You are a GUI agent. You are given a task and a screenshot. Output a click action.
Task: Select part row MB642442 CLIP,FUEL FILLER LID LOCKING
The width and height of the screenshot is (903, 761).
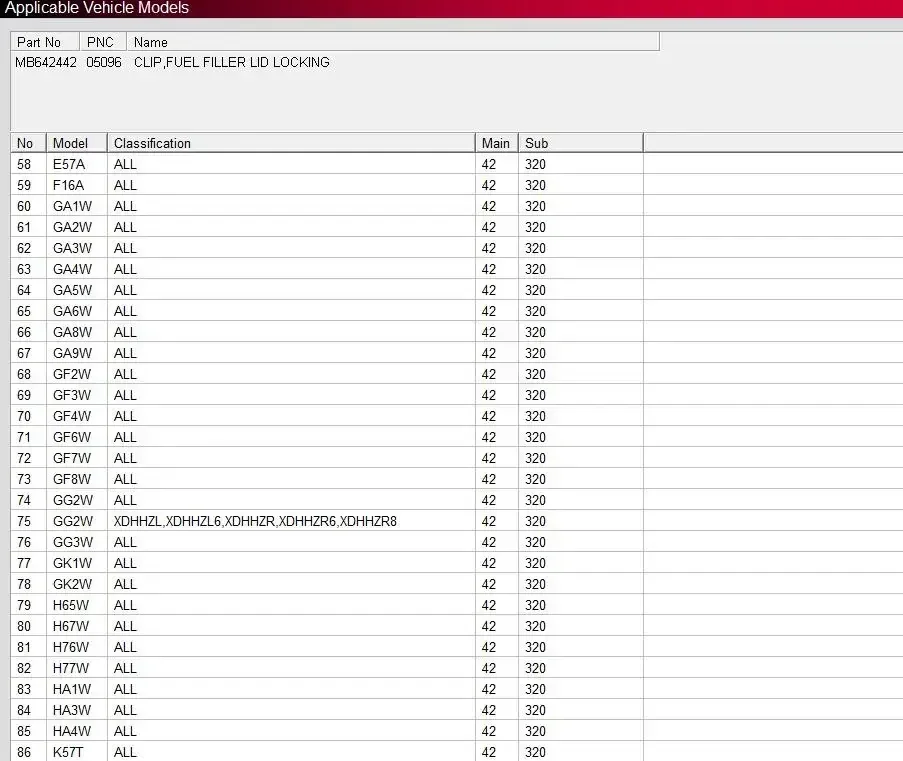tap(334, 62)
